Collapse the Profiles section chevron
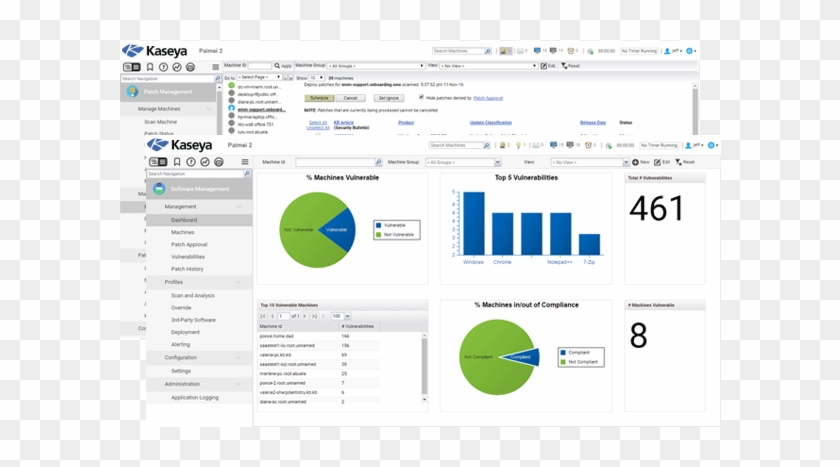Screen dimensions: 840x467 point(238,282)
